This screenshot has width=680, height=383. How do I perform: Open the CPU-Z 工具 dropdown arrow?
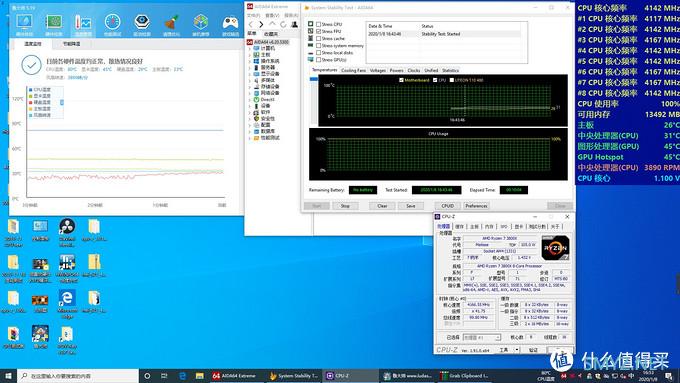click(517, 350)
